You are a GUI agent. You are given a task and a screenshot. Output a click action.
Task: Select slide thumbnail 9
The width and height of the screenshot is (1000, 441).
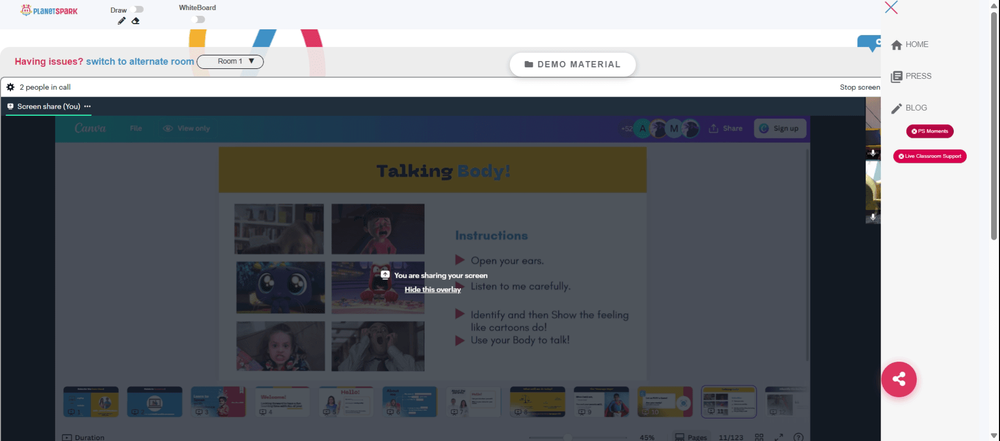tap(601, 402)
